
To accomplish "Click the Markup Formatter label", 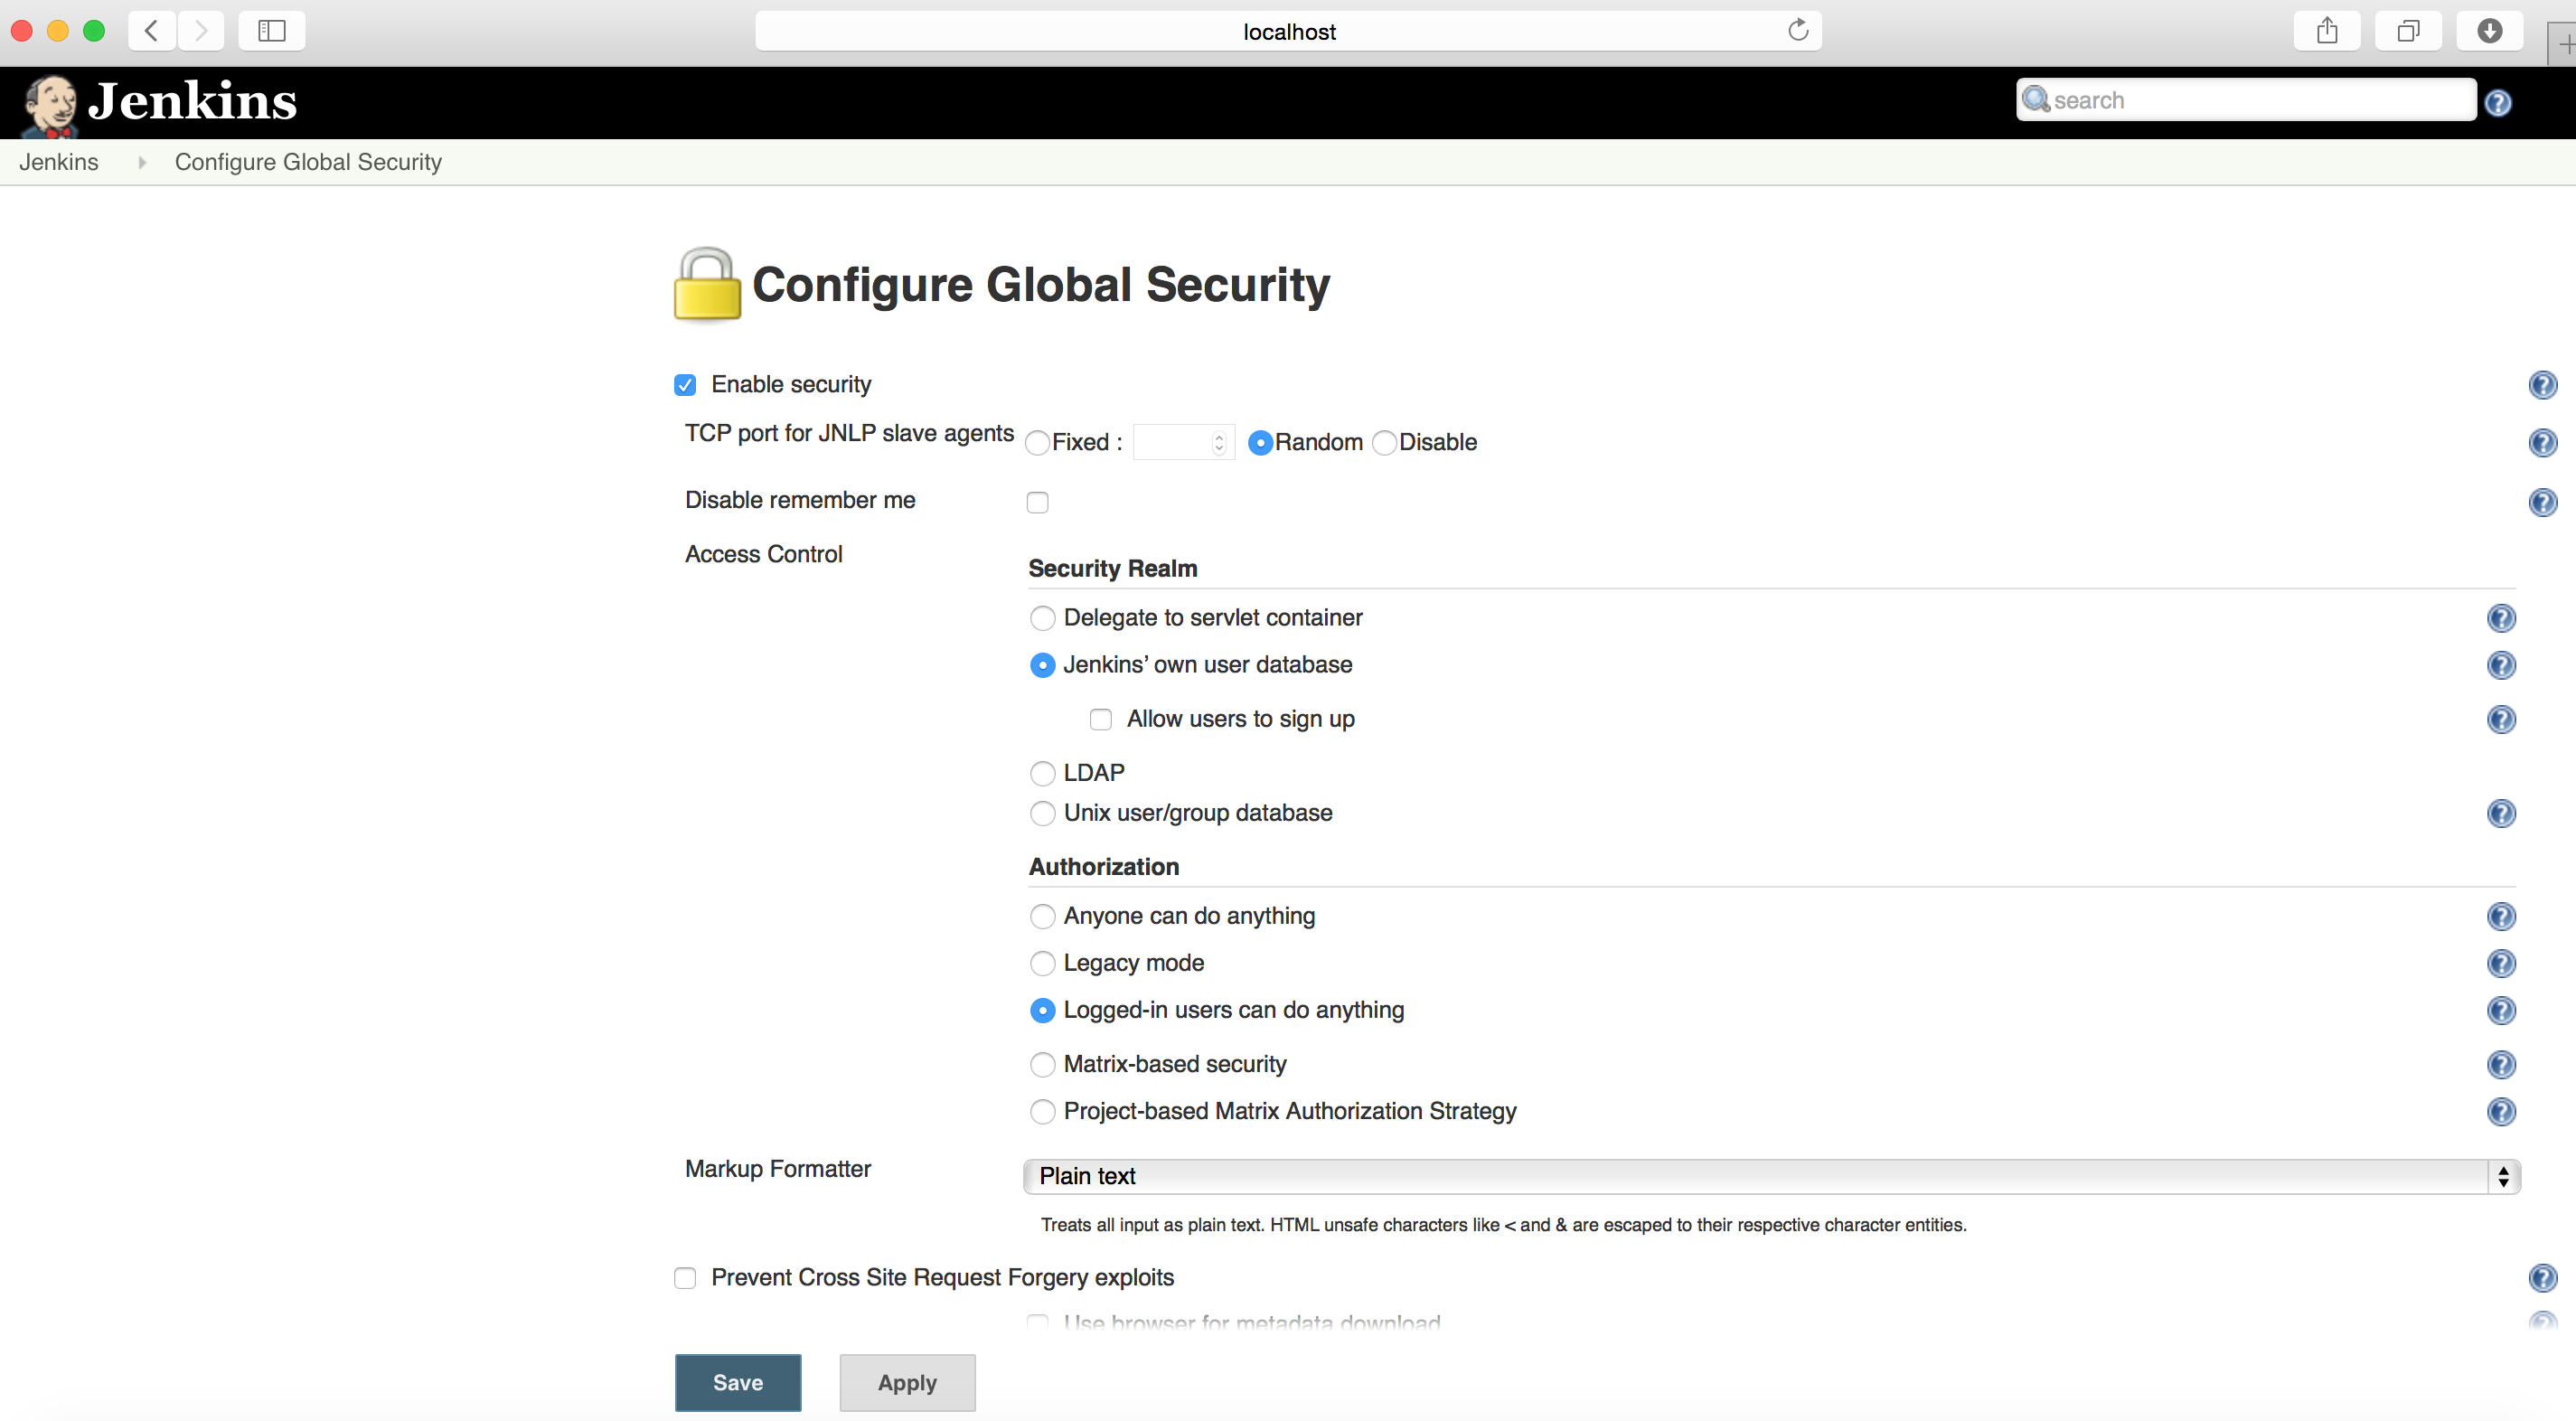I will (777, 1169).
